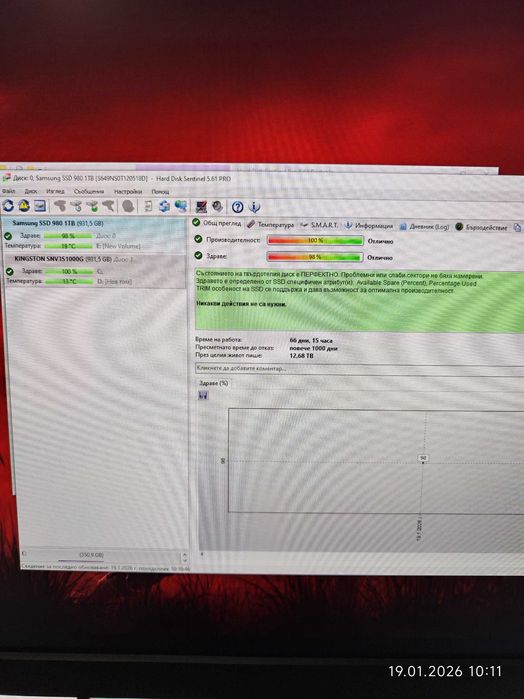Click the blue info About icon in toolbar
The height and width of the screenshot is (699, 524).
(x=254, y=207)
